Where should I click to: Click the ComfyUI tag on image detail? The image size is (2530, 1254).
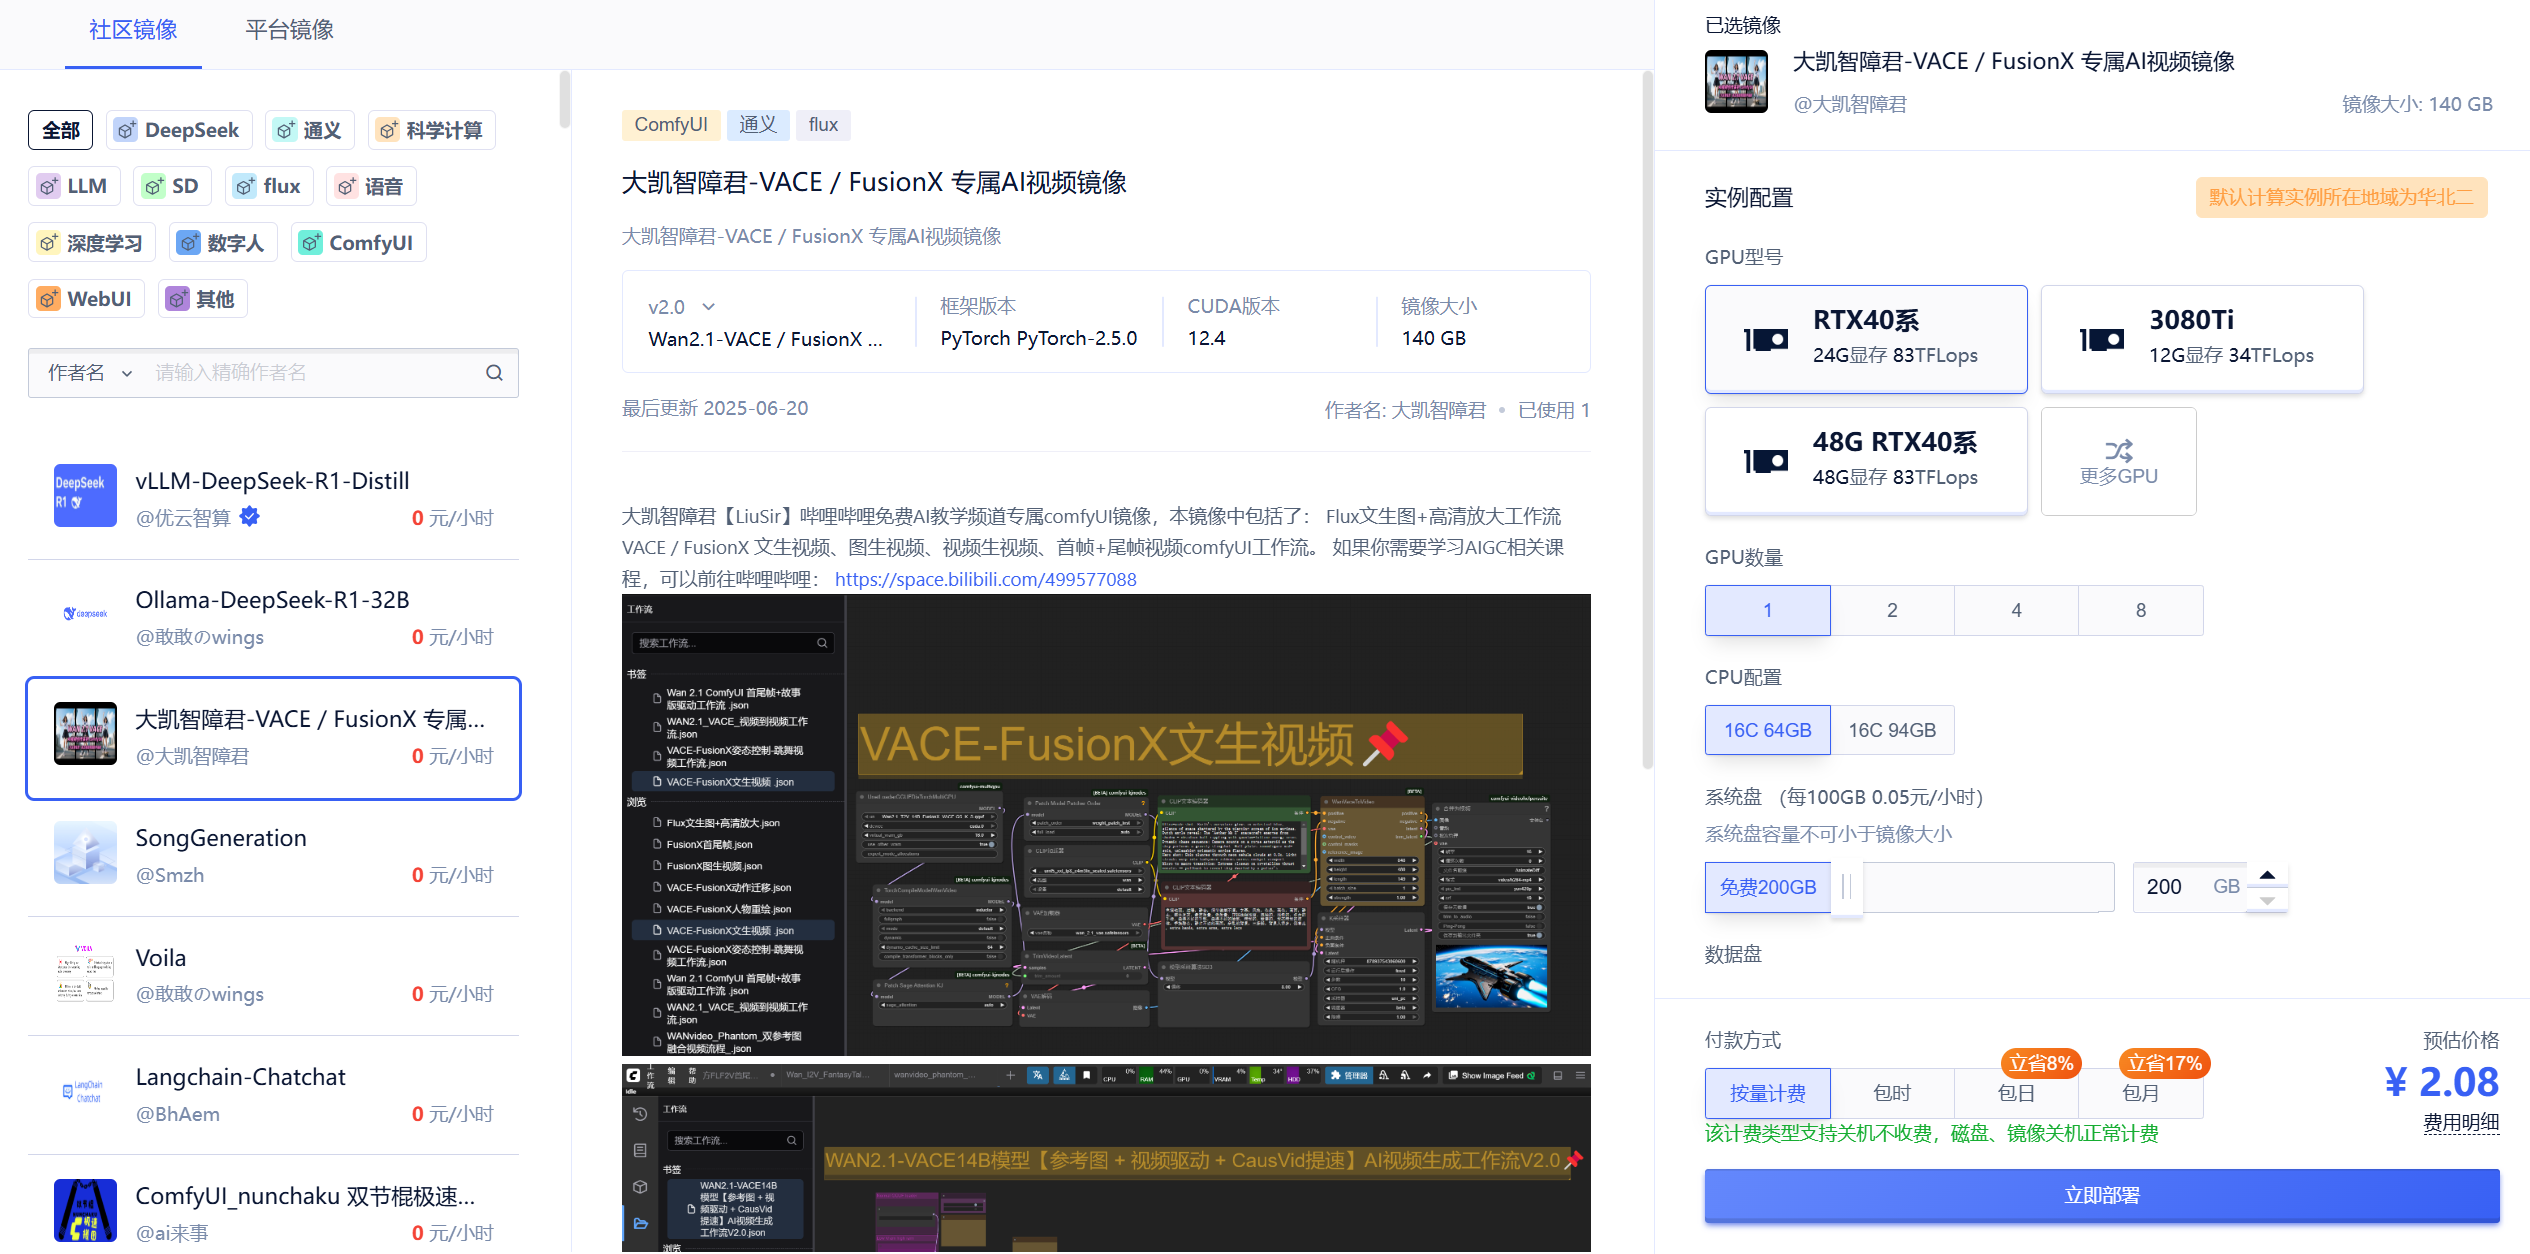coord(670,125)
